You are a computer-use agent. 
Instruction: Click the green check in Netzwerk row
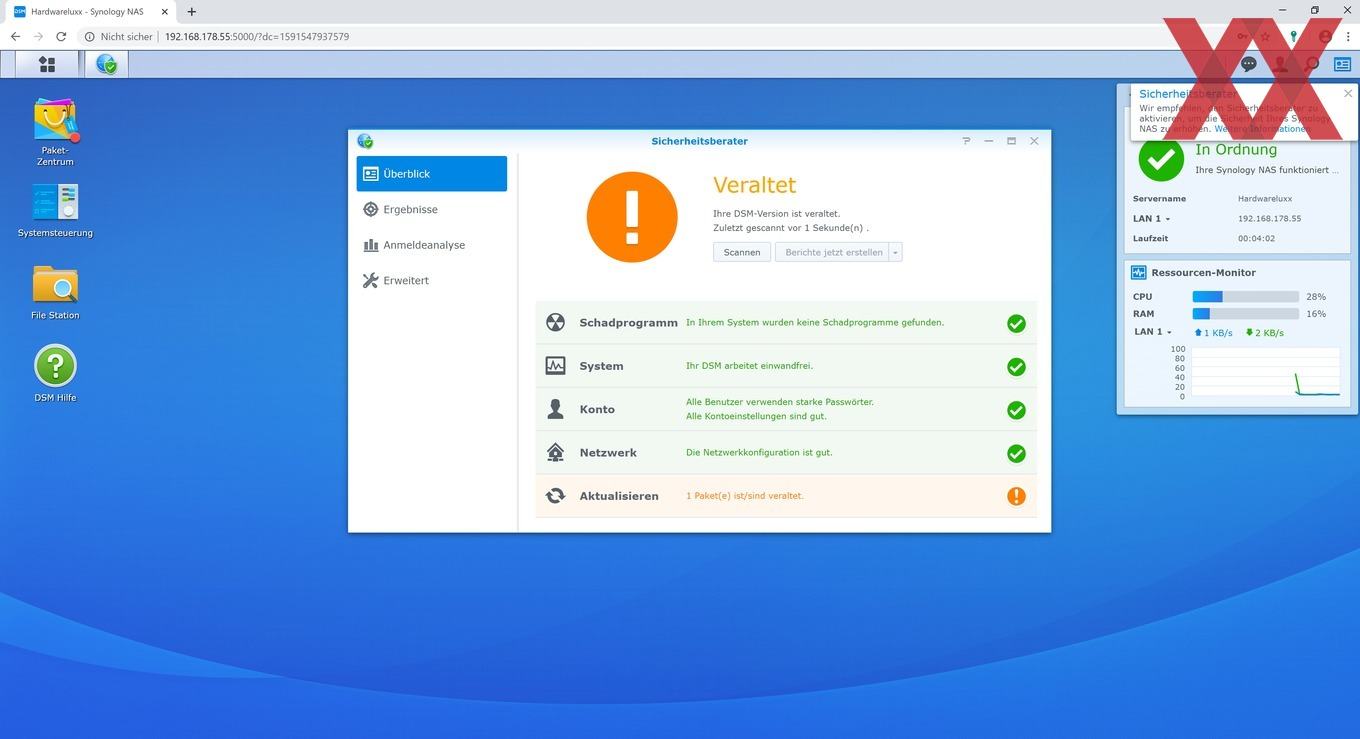(x=1016, y=453)
